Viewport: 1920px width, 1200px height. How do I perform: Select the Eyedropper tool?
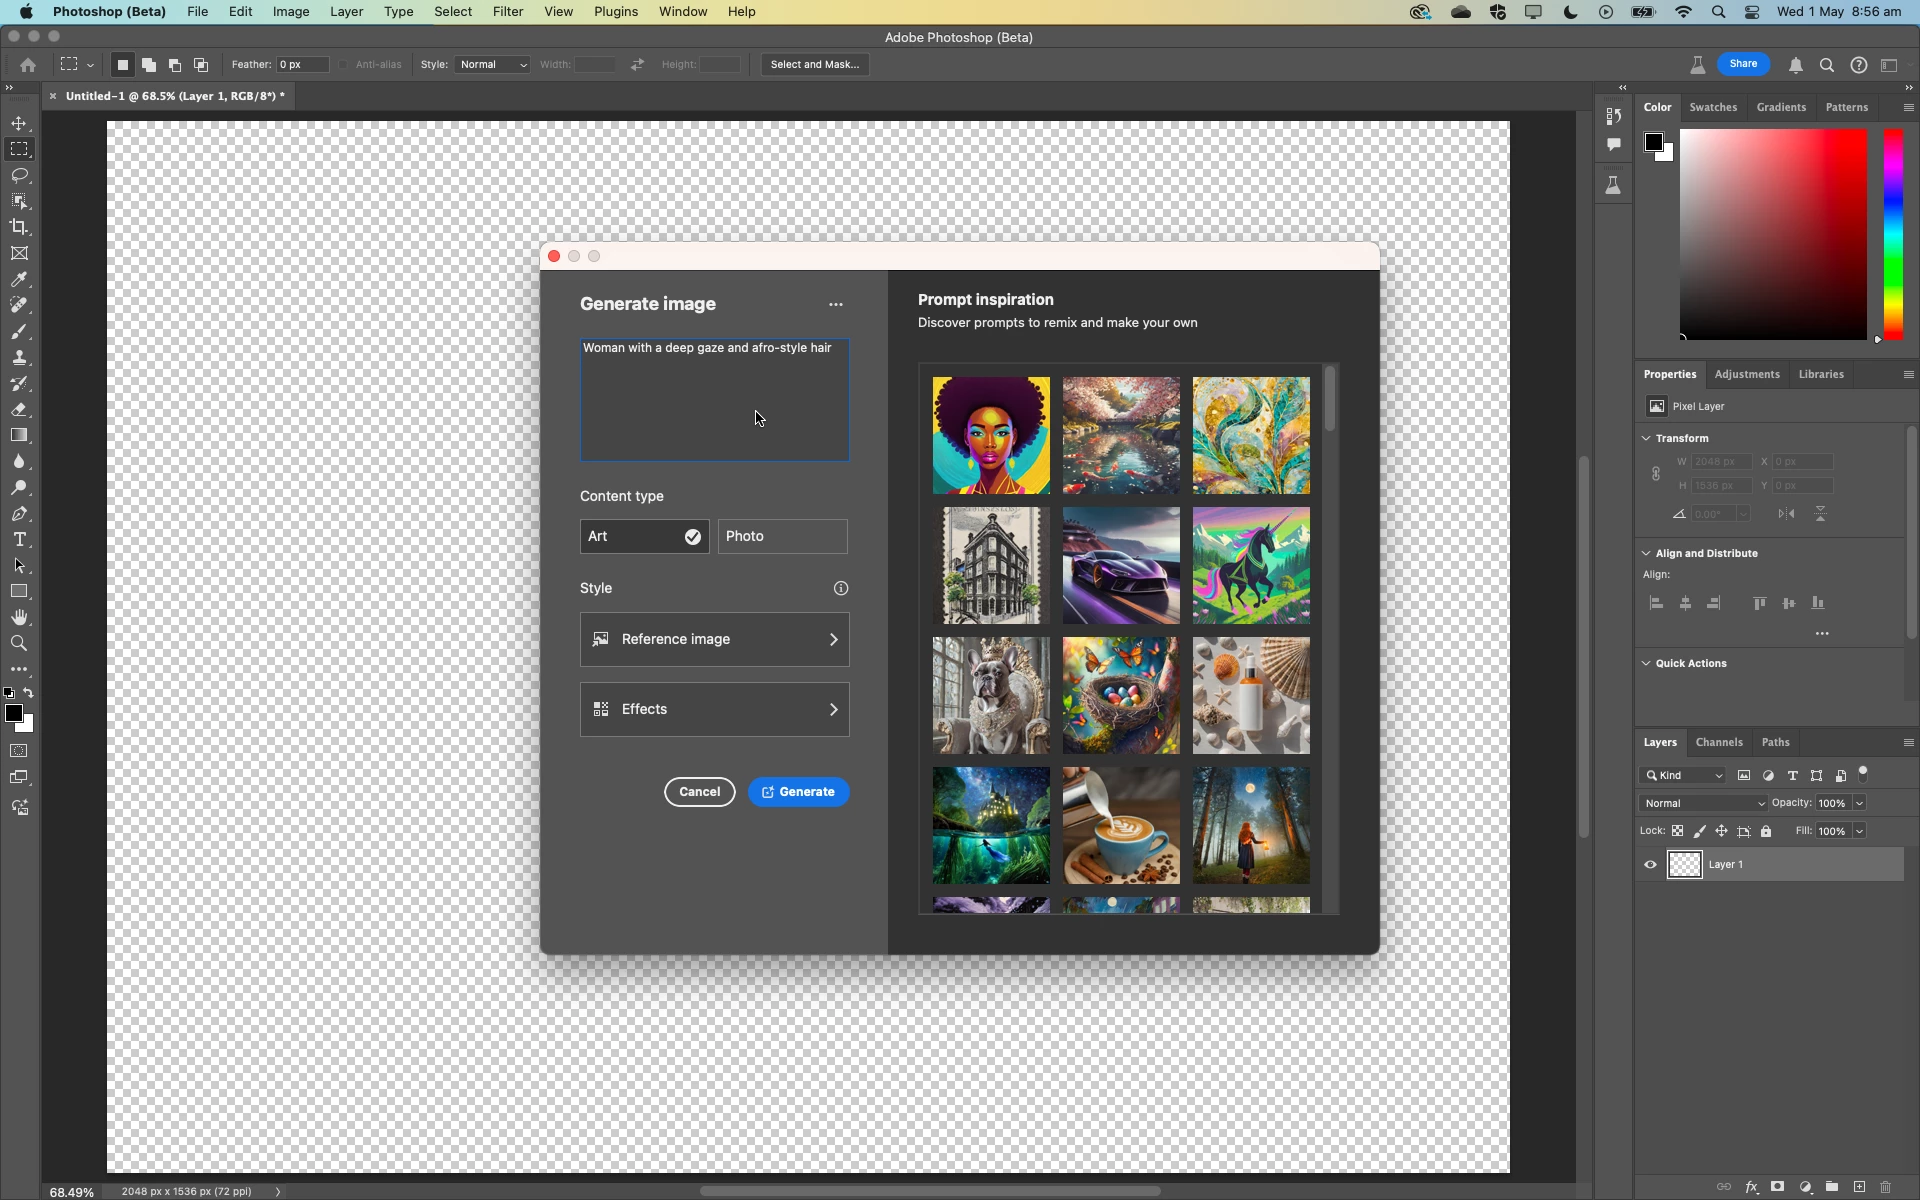tap(19, 280)
